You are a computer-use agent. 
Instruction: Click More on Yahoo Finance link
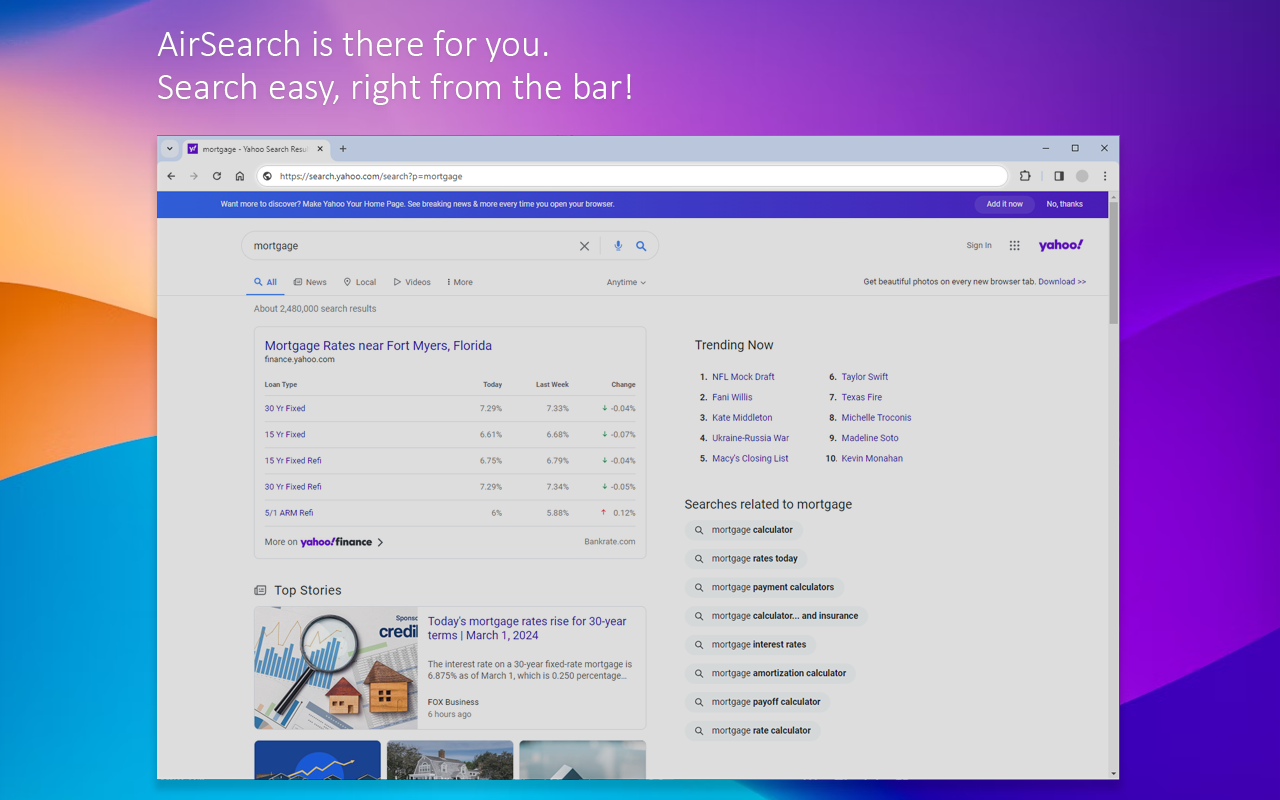(x=324, y=542)
